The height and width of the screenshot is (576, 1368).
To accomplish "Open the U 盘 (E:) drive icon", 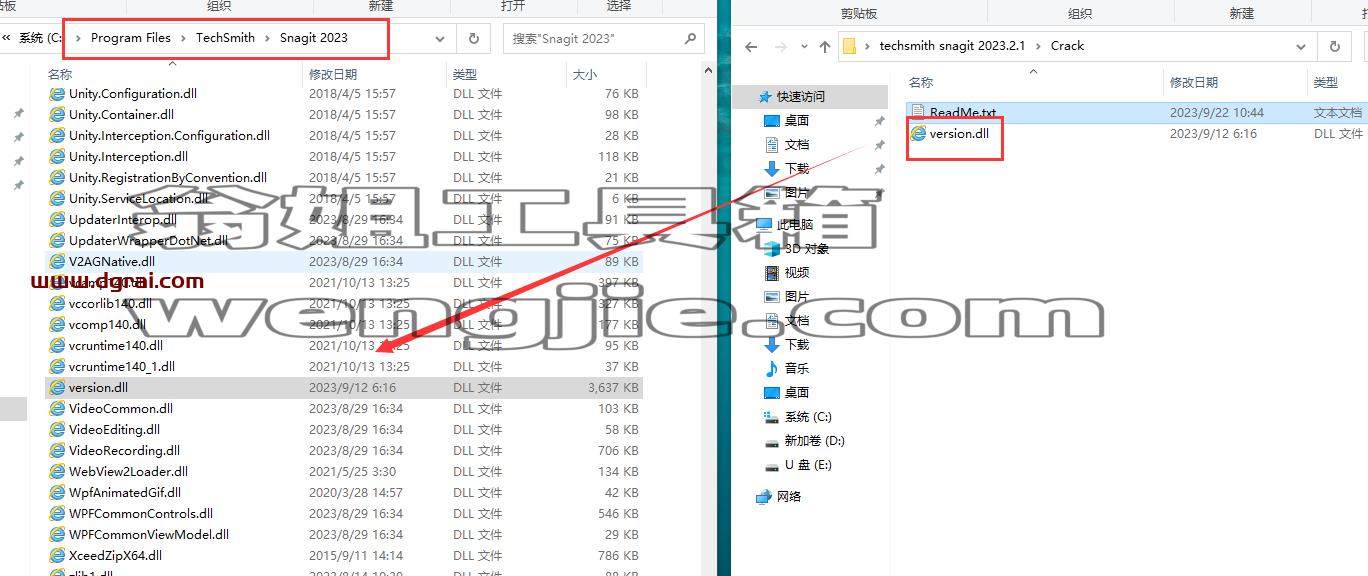I will point(772,465).
